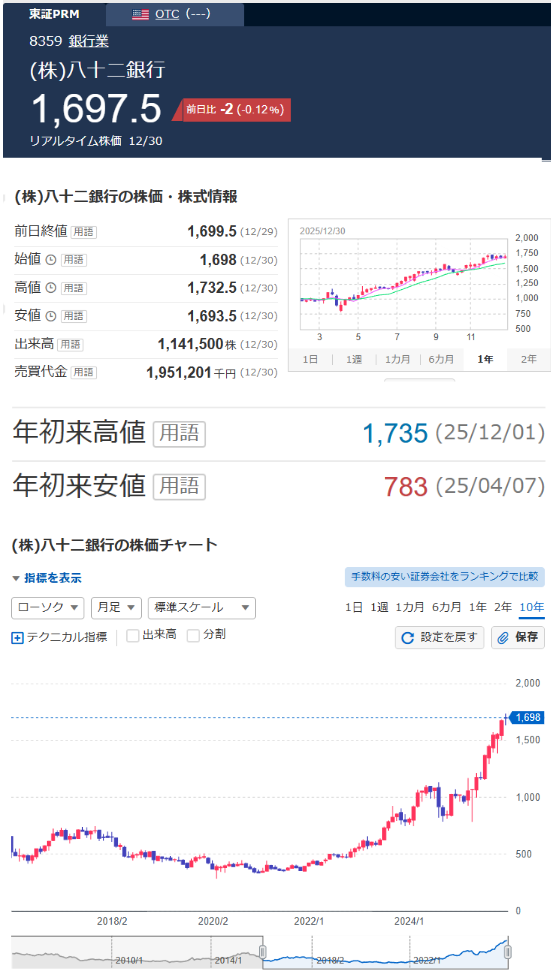This screenshot has height=978, width=551.
Task: Click the OTC link text
Action: (167, 14)
